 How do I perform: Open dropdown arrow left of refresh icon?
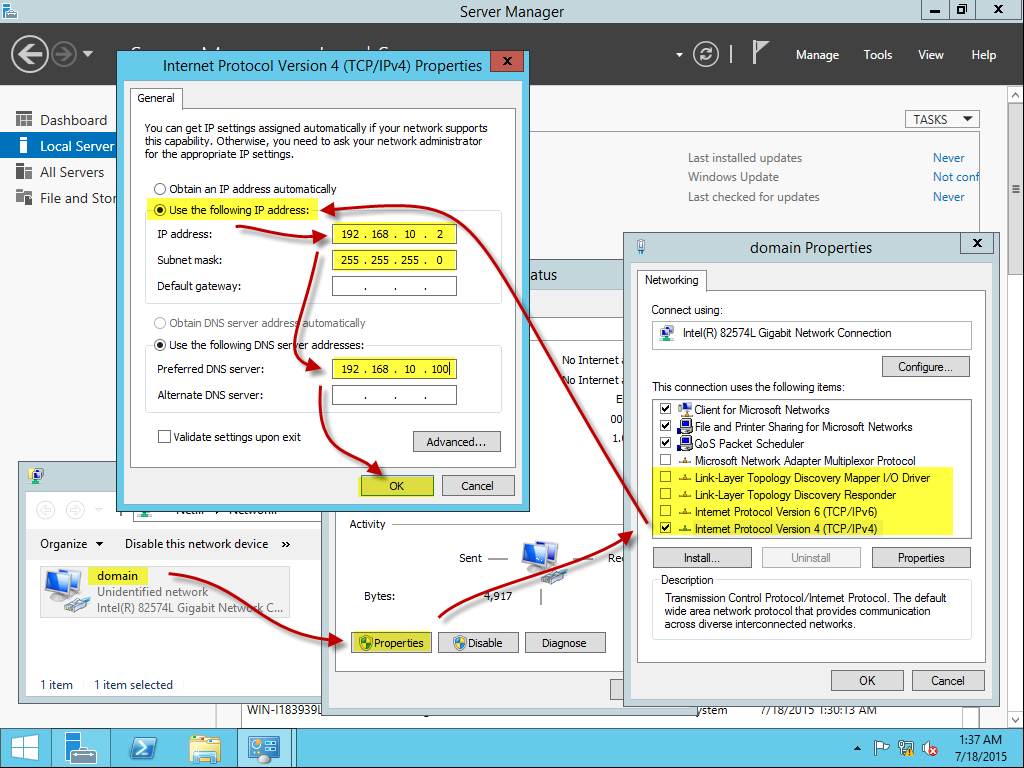click(679, 55)
